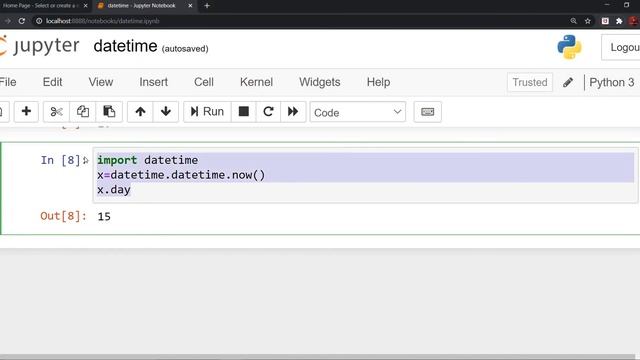640x360 pixels.
Task: Open the Widgets menu
Action: [320, 82]
